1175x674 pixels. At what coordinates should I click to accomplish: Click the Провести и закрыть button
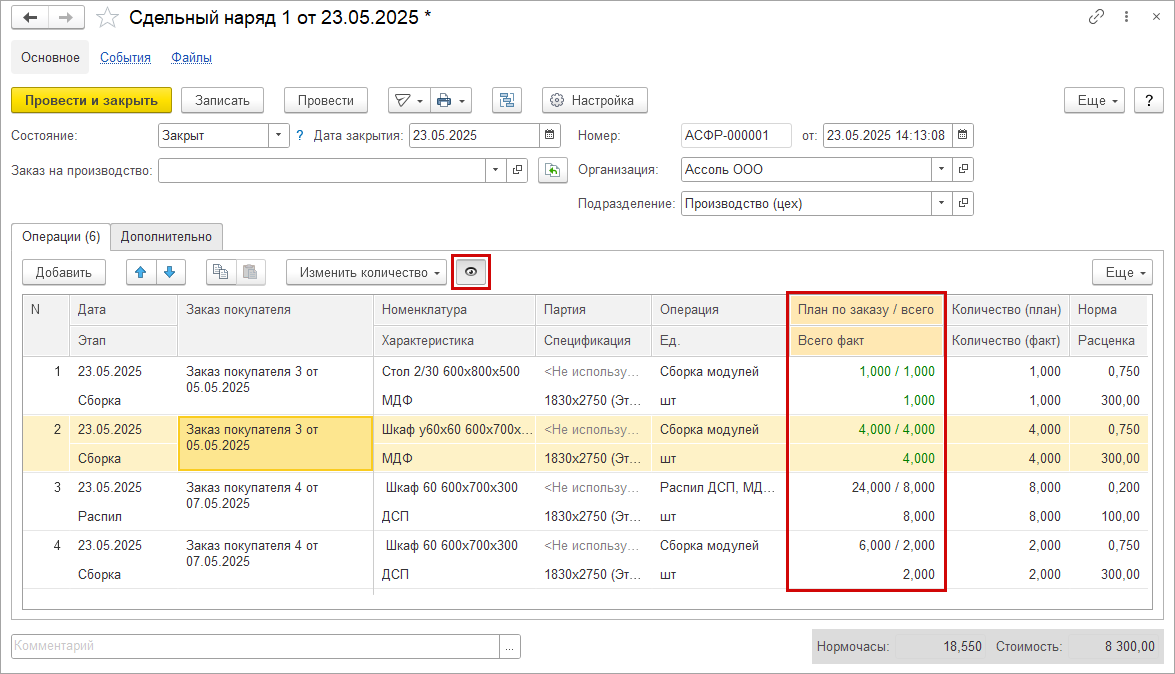click(x=91, y=101)
